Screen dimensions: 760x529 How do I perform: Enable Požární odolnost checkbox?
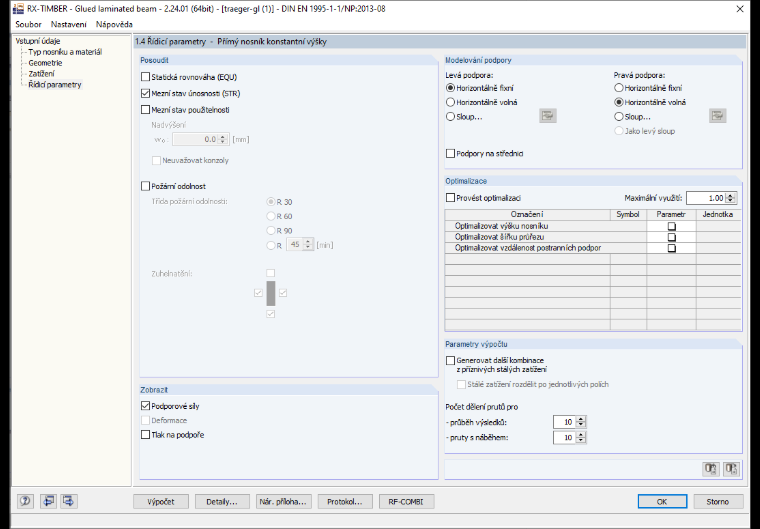(145, 186)
